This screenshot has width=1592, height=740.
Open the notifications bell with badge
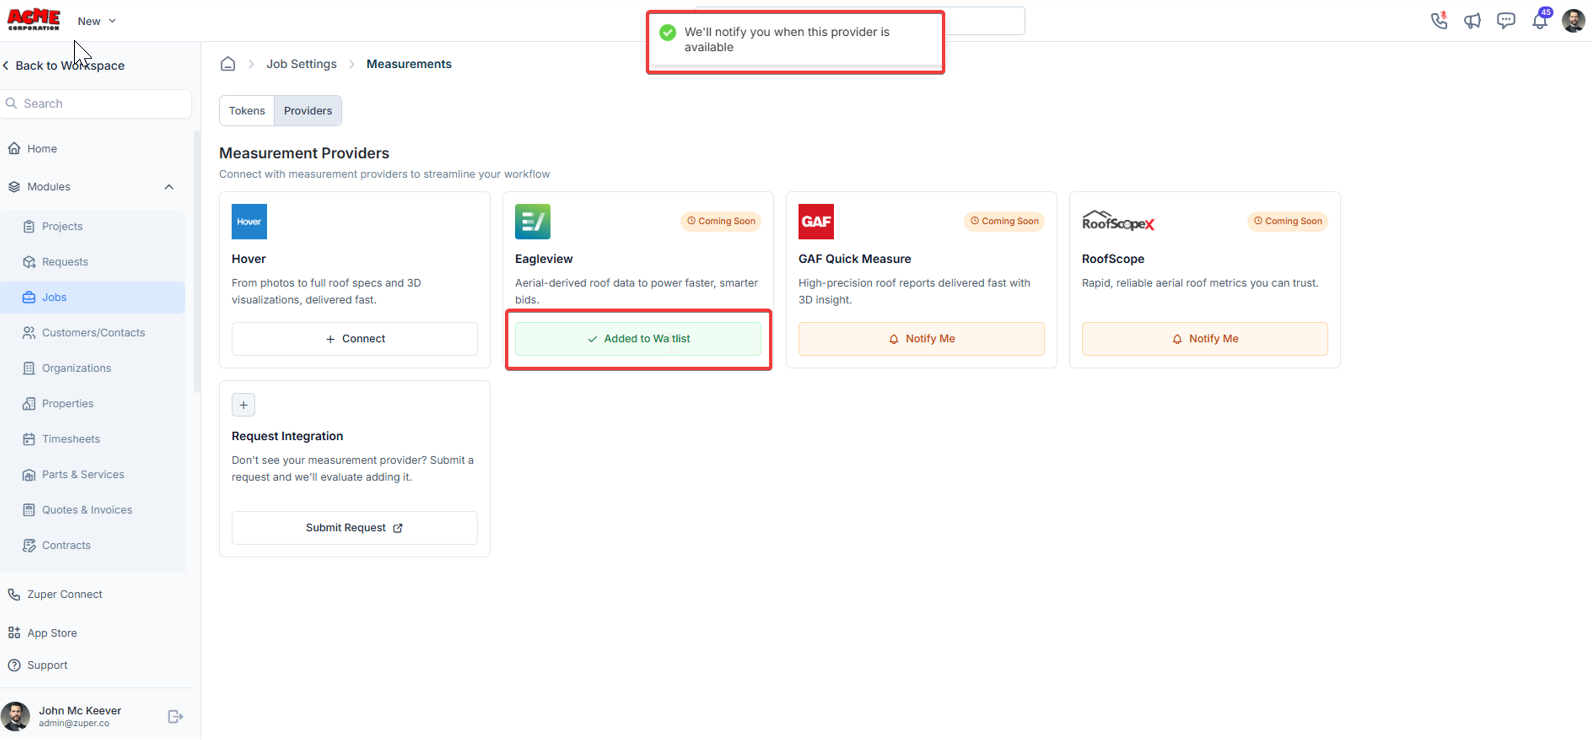point(1540,20)
